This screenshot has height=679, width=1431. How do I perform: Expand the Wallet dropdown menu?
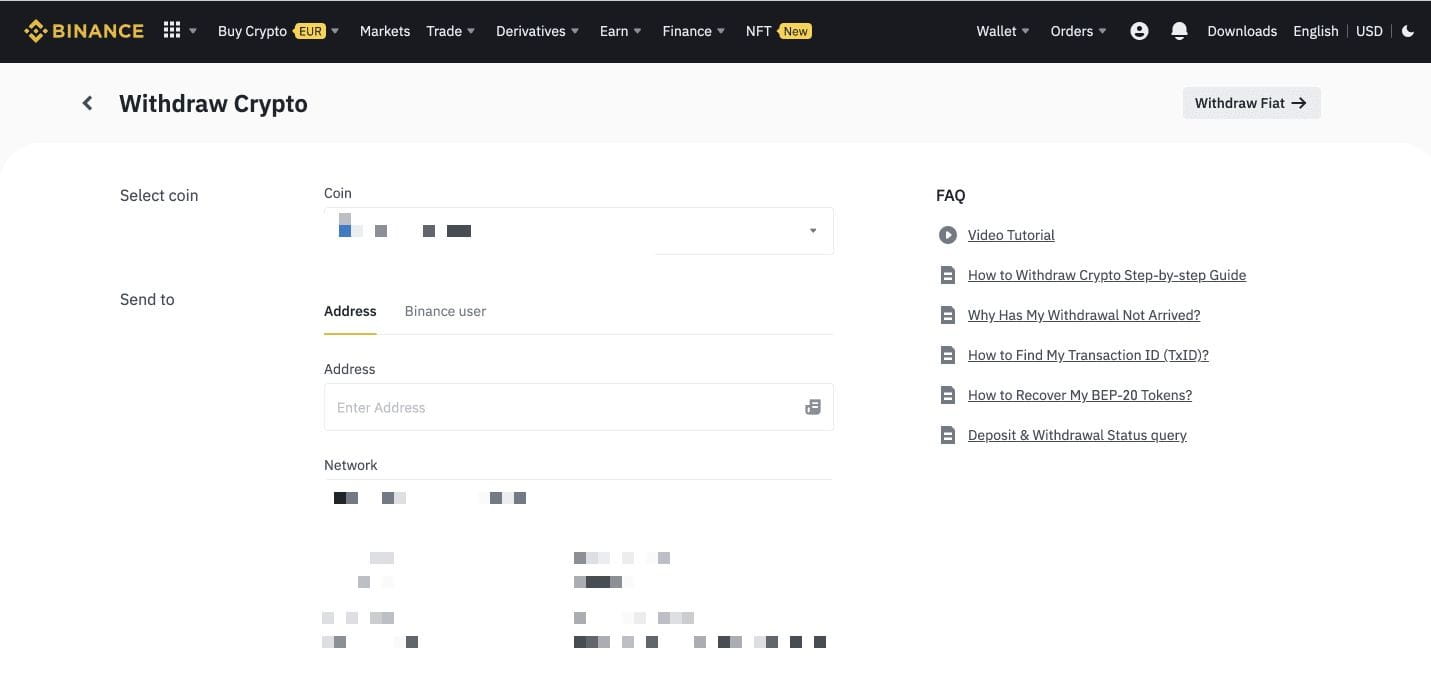coord(1003,31)
